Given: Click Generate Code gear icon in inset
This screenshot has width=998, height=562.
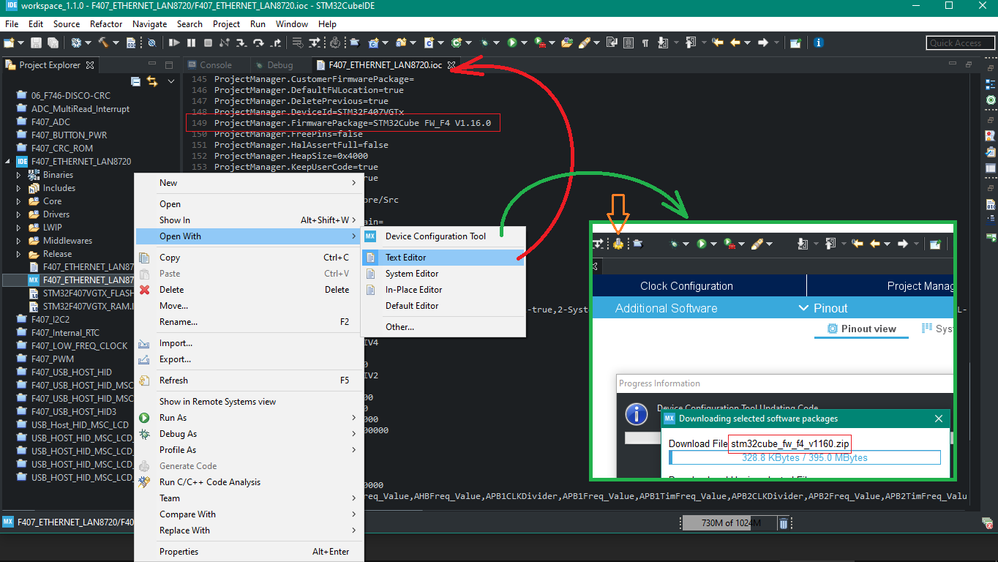Looking at the screenshot, I should (x=618, y=244).
